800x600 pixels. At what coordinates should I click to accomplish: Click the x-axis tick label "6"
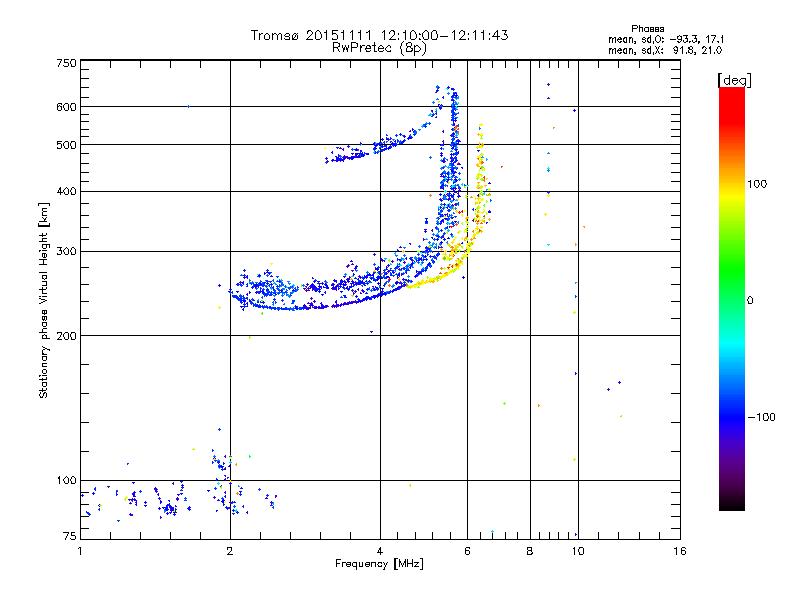tap(467, 551)
